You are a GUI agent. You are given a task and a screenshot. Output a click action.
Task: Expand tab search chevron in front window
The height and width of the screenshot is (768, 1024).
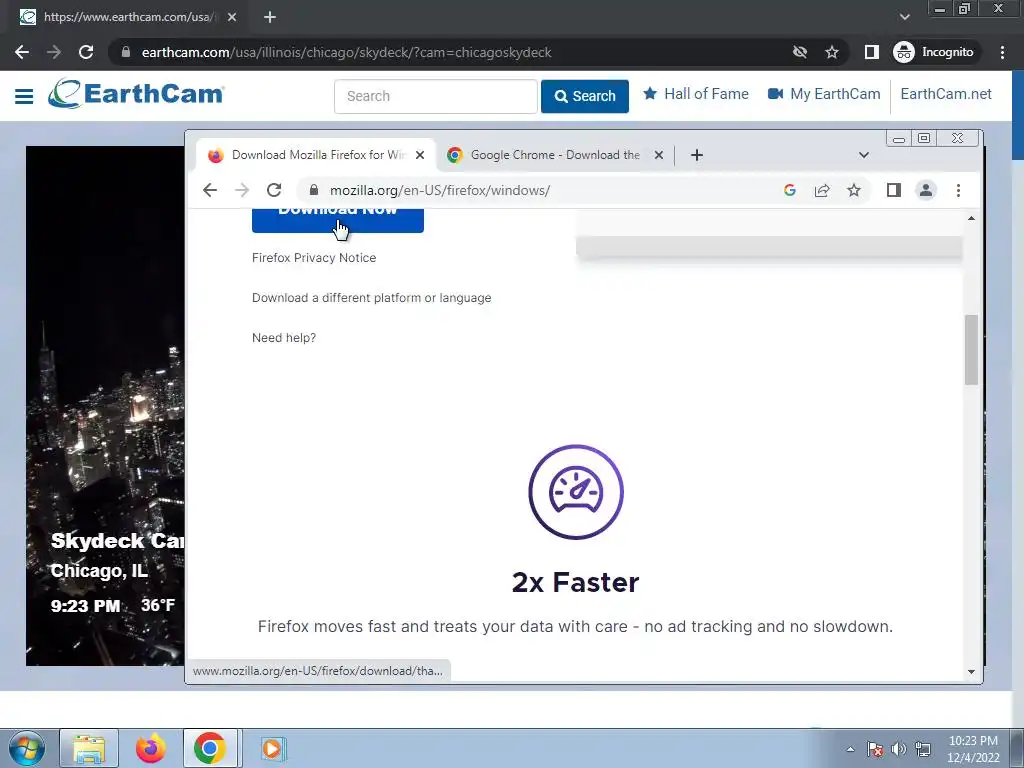[x=863, y=155]
